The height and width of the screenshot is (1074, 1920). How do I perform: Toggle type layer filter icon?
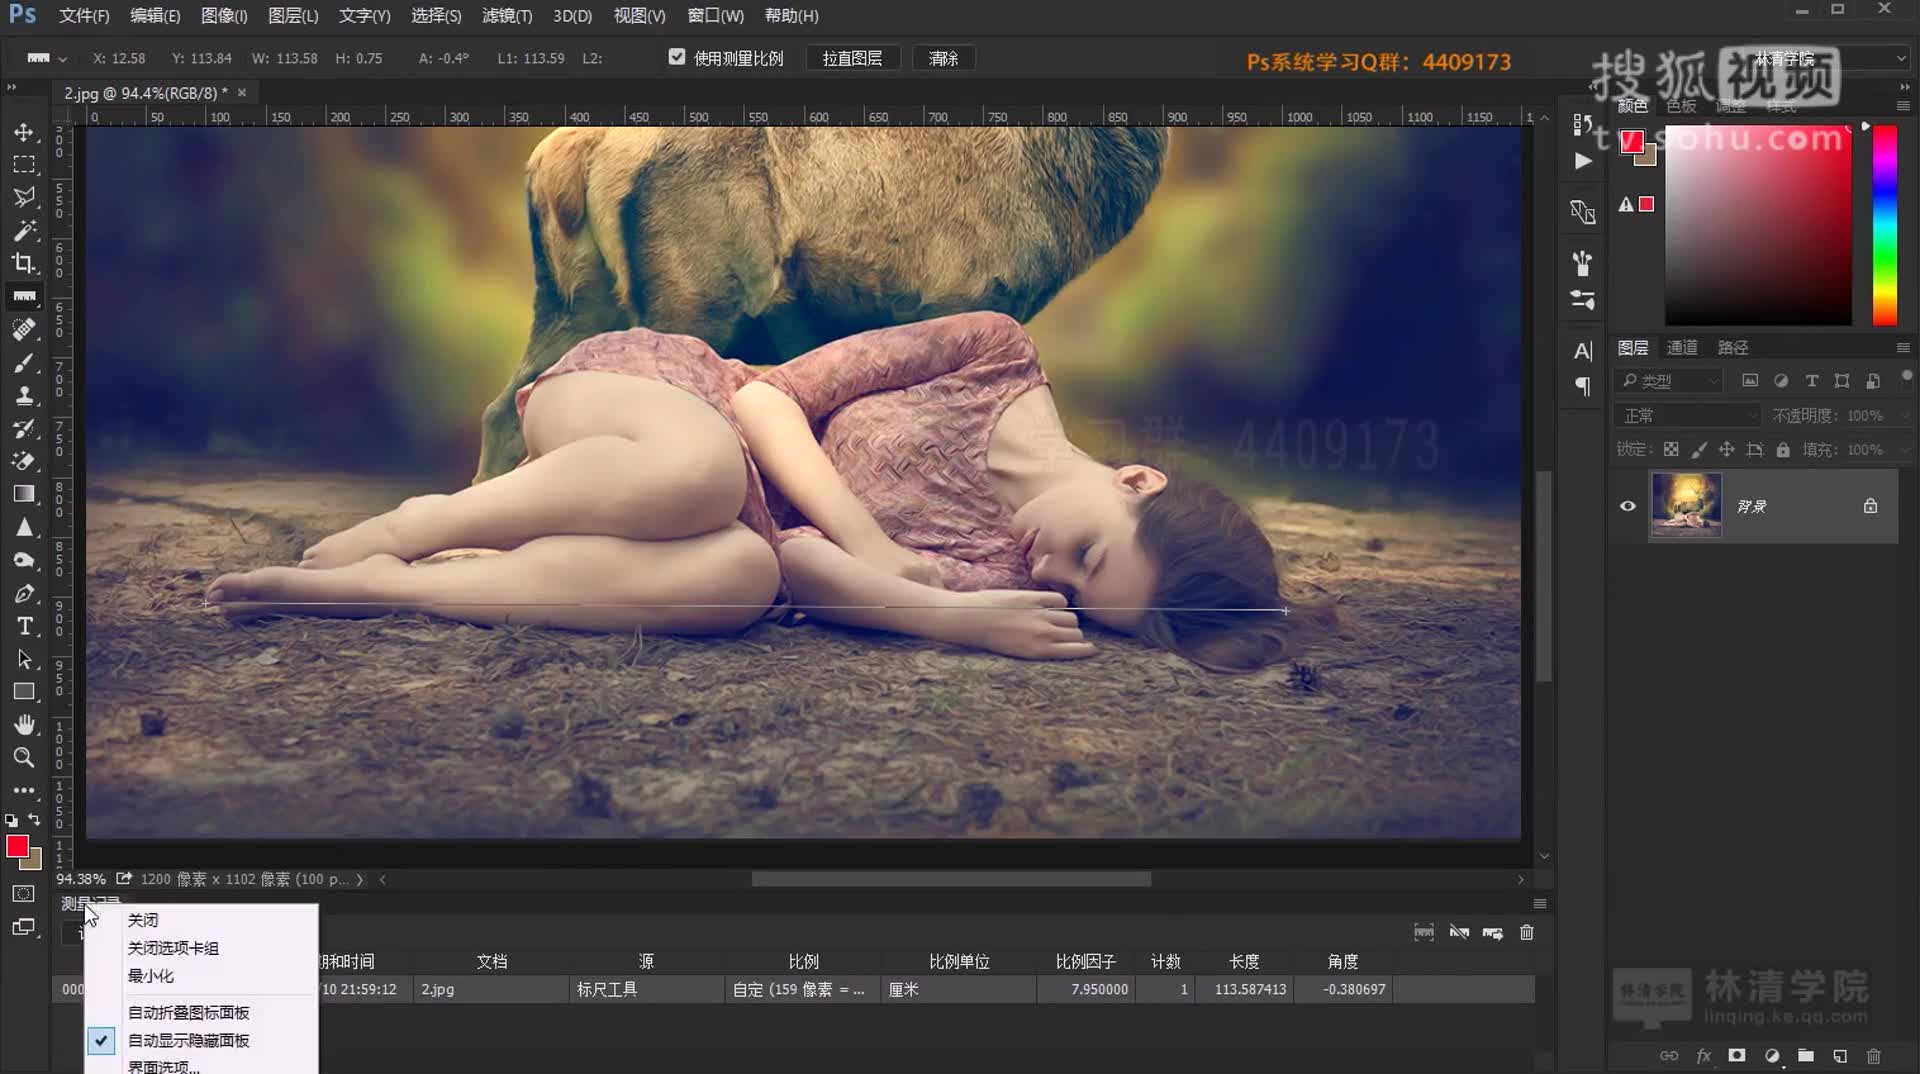[x=1811, y=381]
